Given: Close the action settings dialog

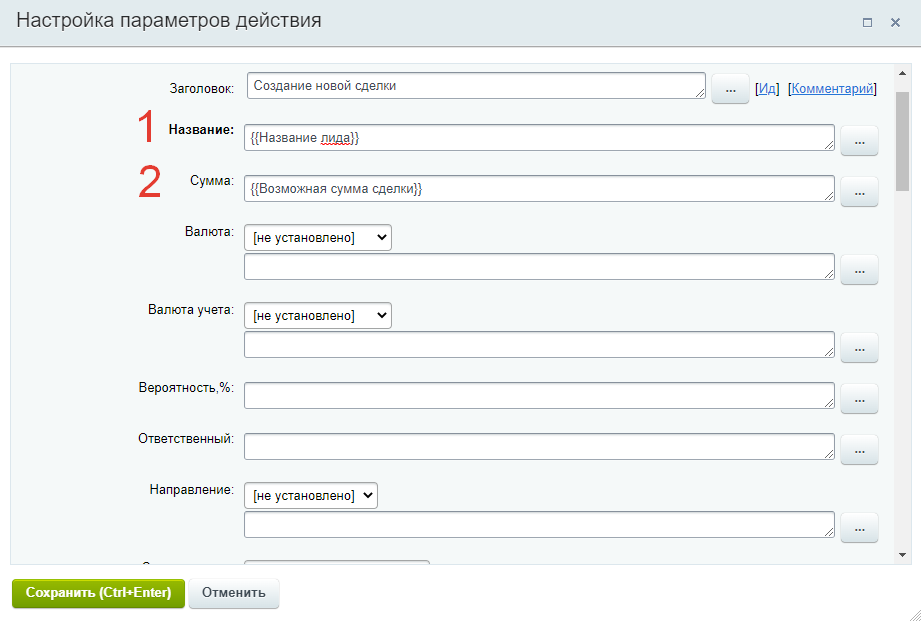Looking at the screenshot, I should click(896, 22).
